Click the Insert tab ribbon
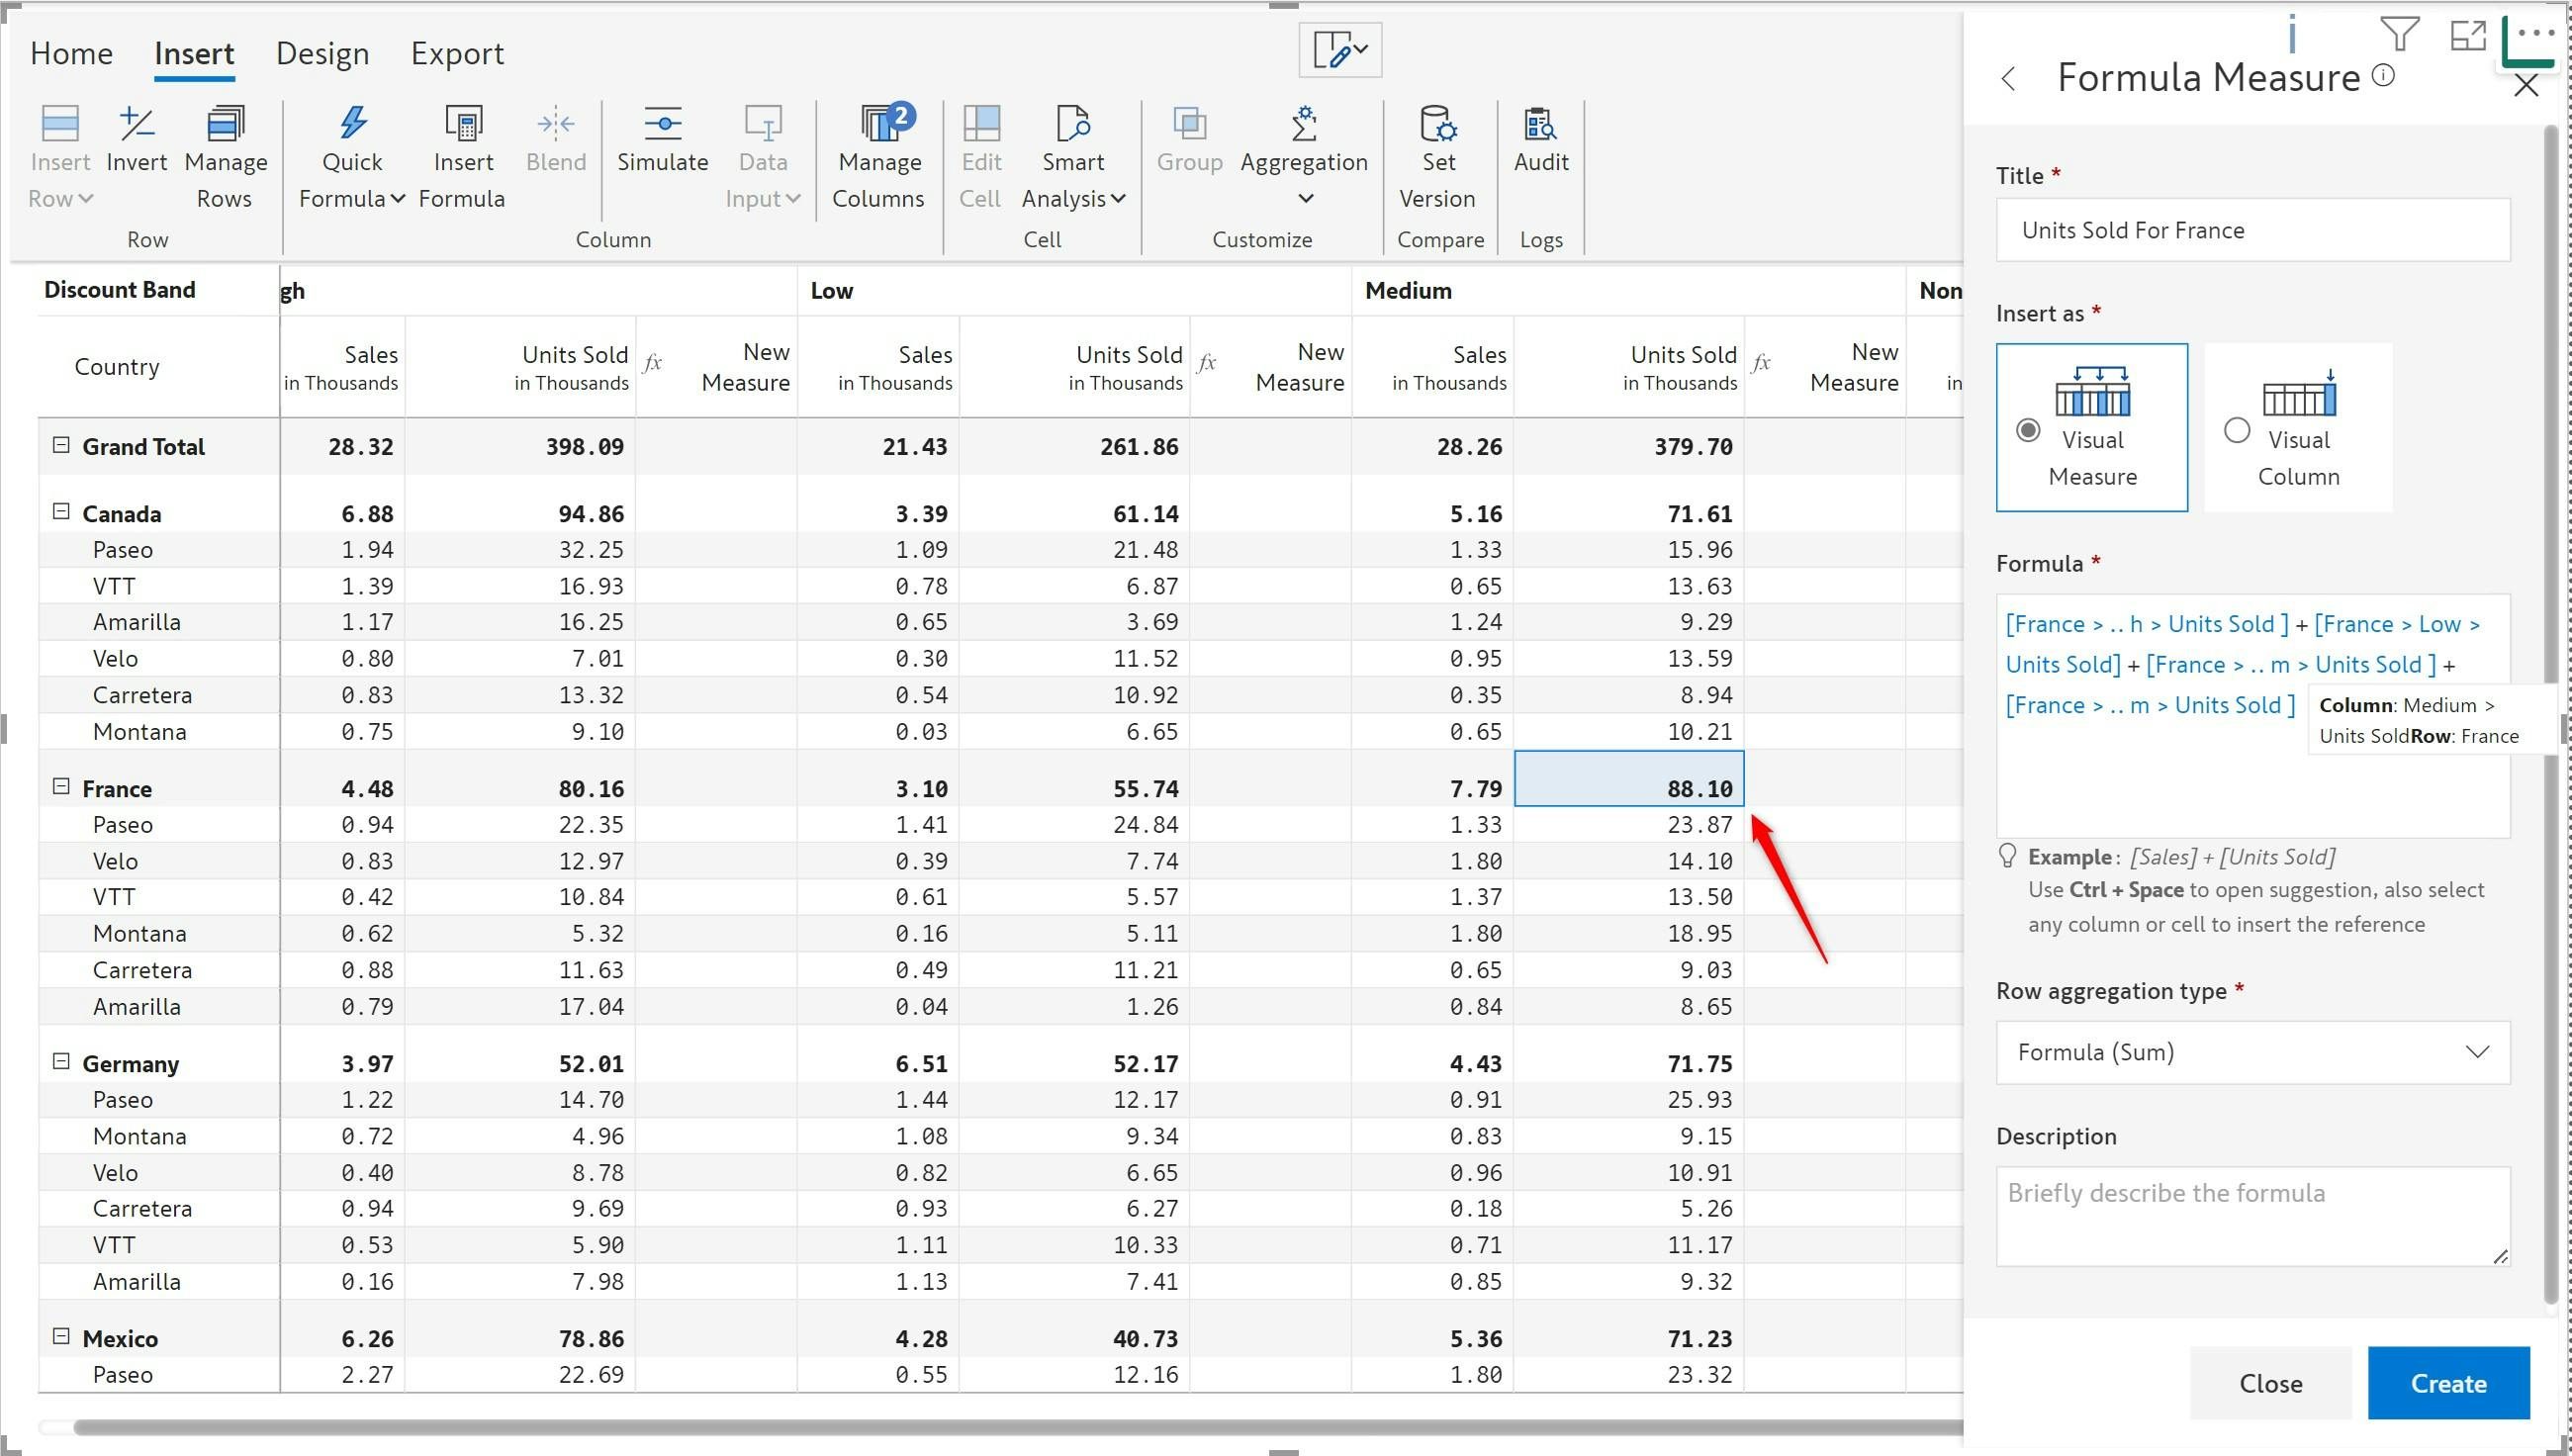The width and height of the screenshot is (2572, 1456). (193, 53)
